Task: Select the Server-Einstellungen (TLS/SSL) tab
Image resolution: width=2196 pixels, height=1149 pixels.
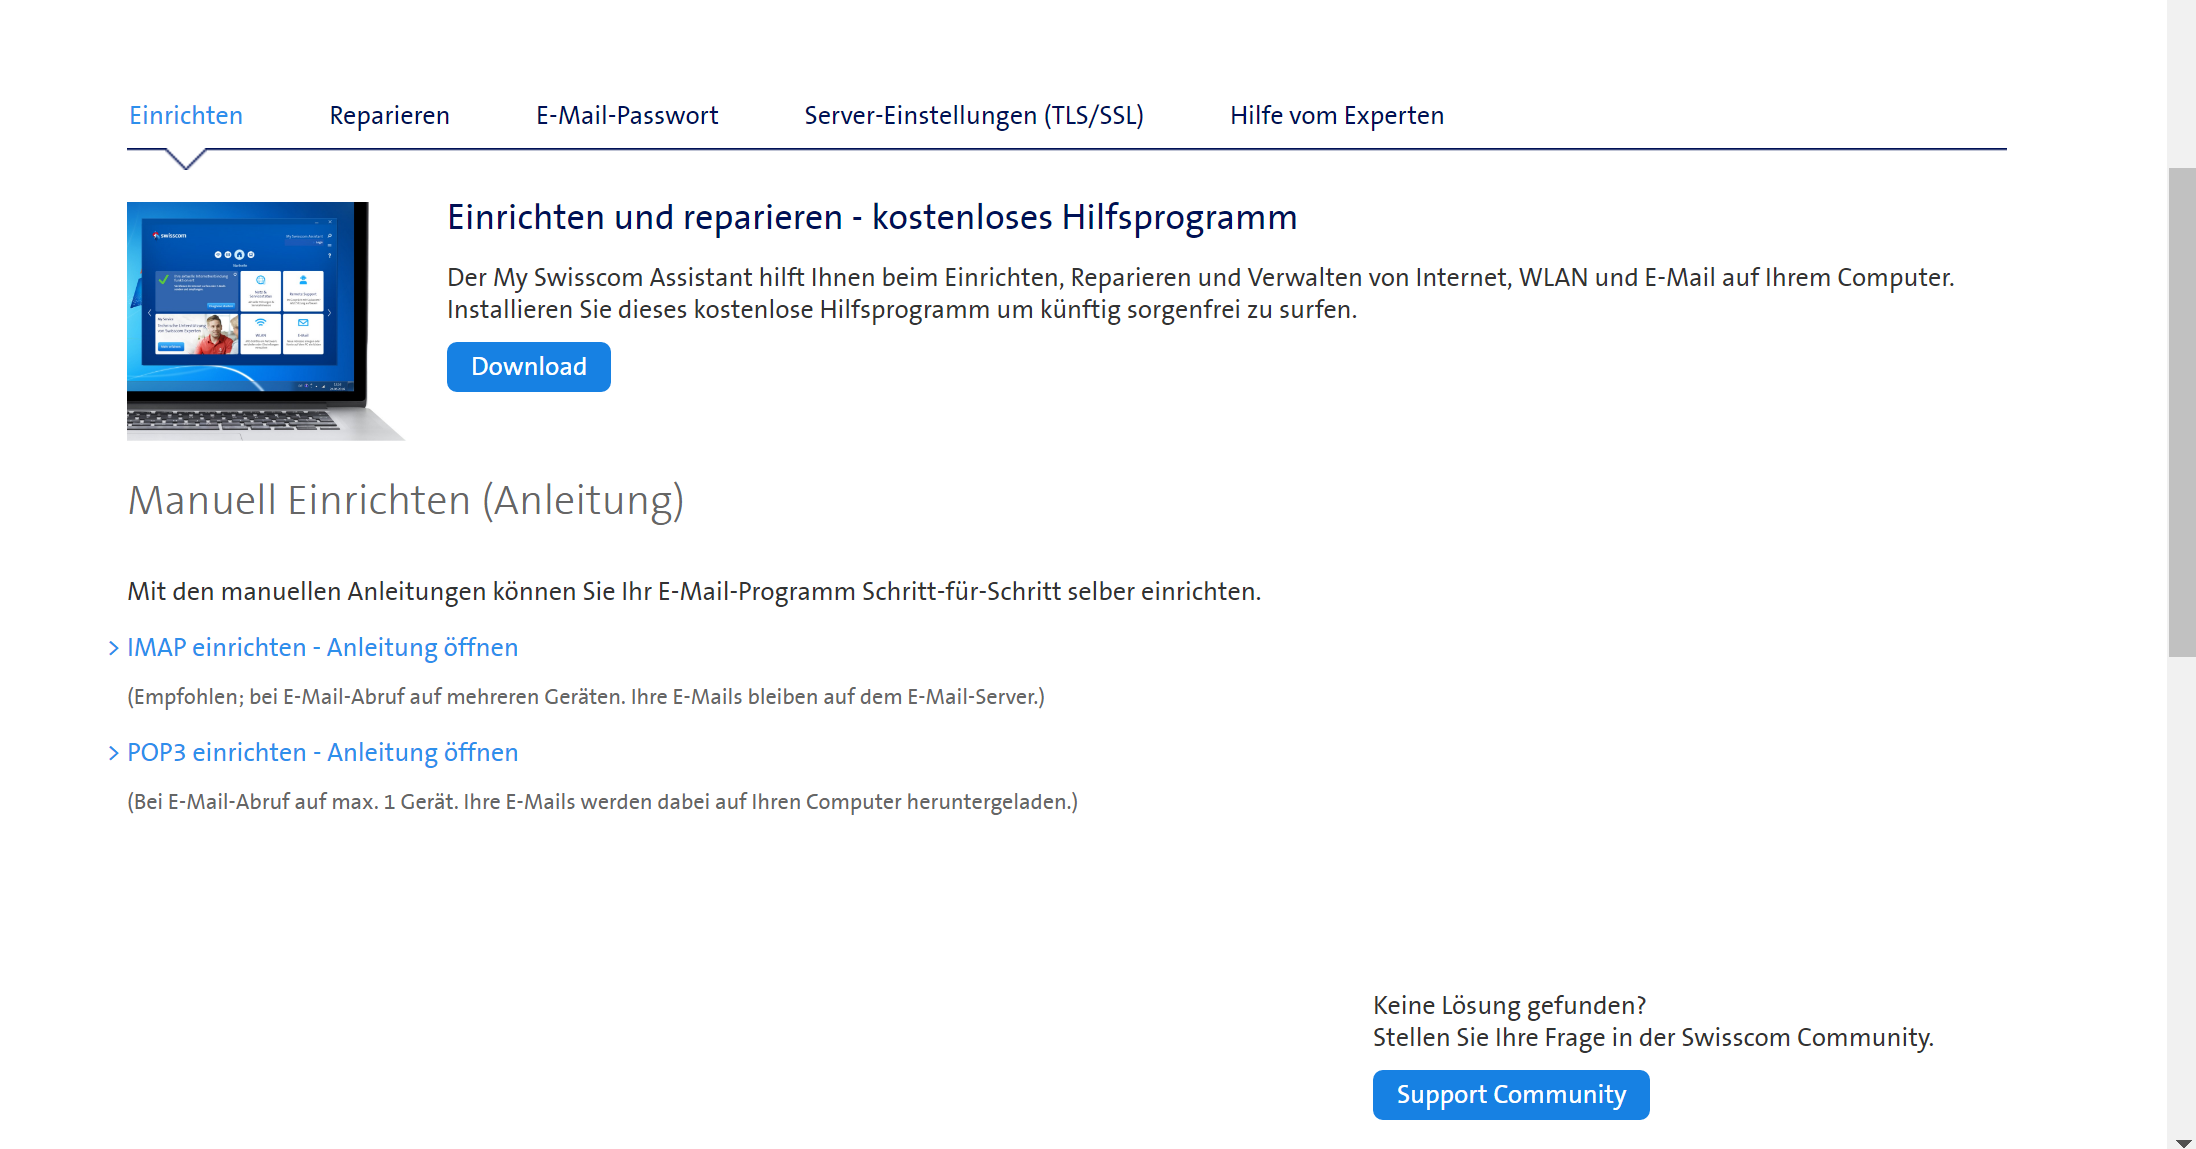Action: click(974, 115)
